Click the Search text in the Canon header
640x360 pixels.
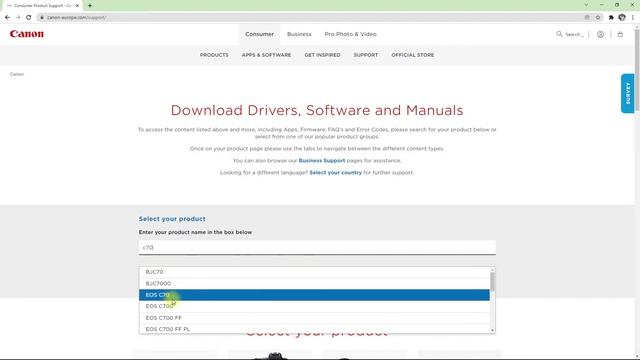point(574,35)
